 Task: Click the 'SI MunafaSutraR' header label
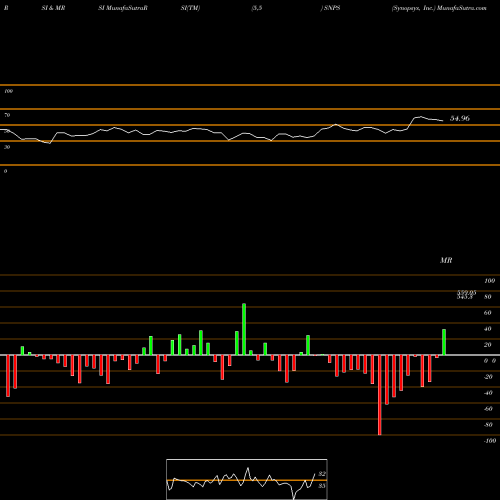coord(123,8)
